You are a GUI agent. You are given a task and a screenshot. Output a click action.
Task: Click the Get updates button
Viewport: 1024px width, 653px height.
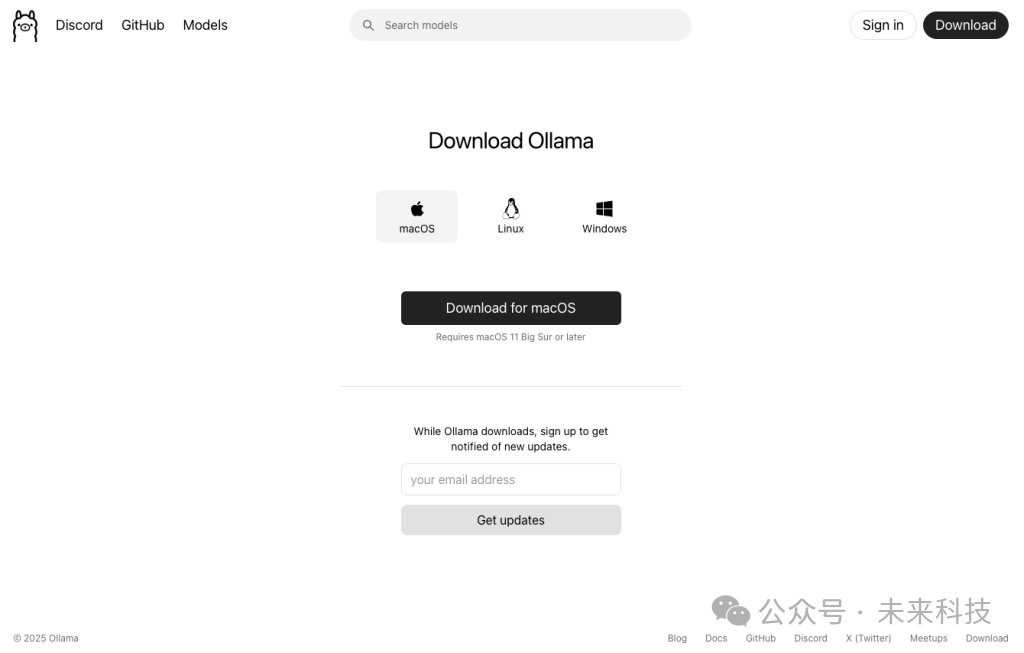pyautogui.click(x=511, y=520)
